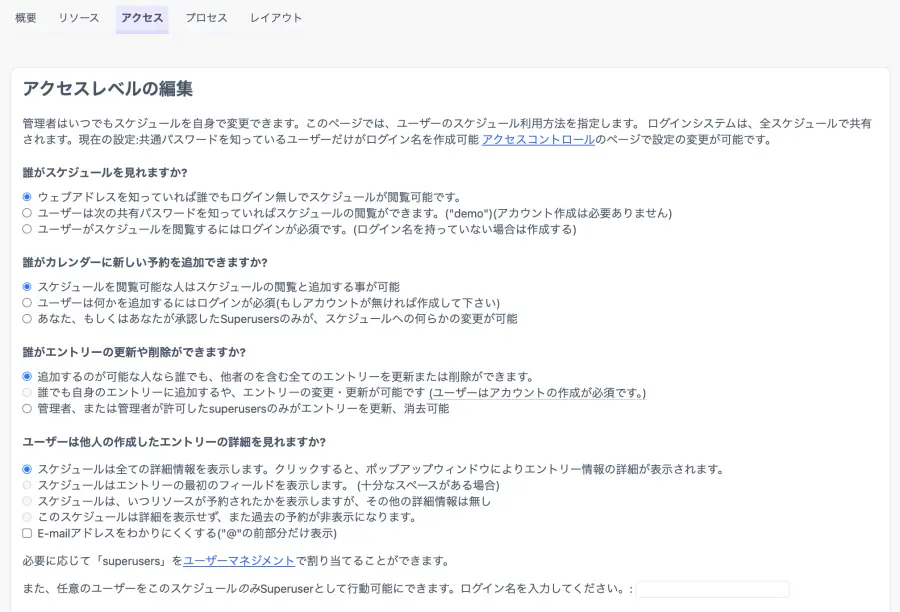Select Superusersのみがスケジュール変更可能 option
The width and height of the screenshot is (900, 612).
click(27, 319)
